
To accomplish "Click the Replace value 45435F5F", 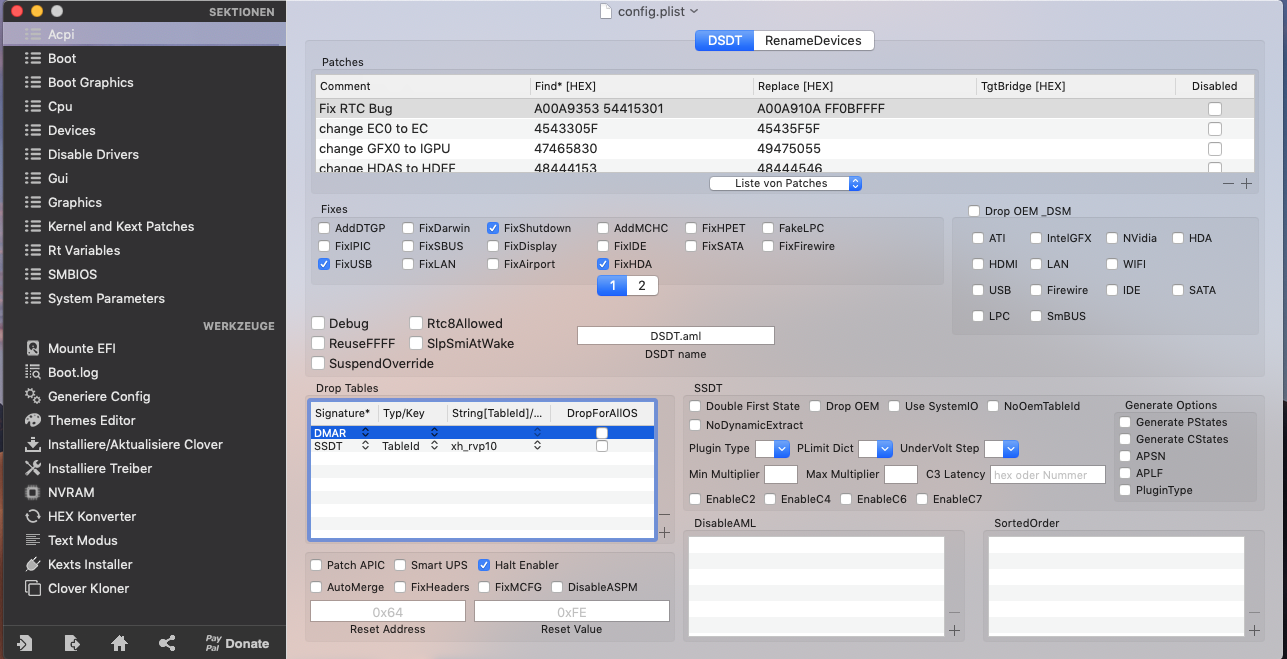I will 789,128.
